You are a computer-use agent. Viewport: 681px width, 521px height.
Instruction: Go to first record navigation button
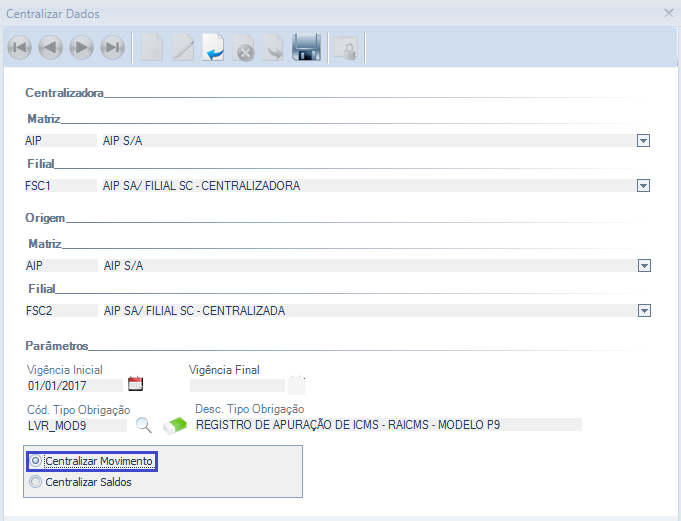click(x=20, y=47)
